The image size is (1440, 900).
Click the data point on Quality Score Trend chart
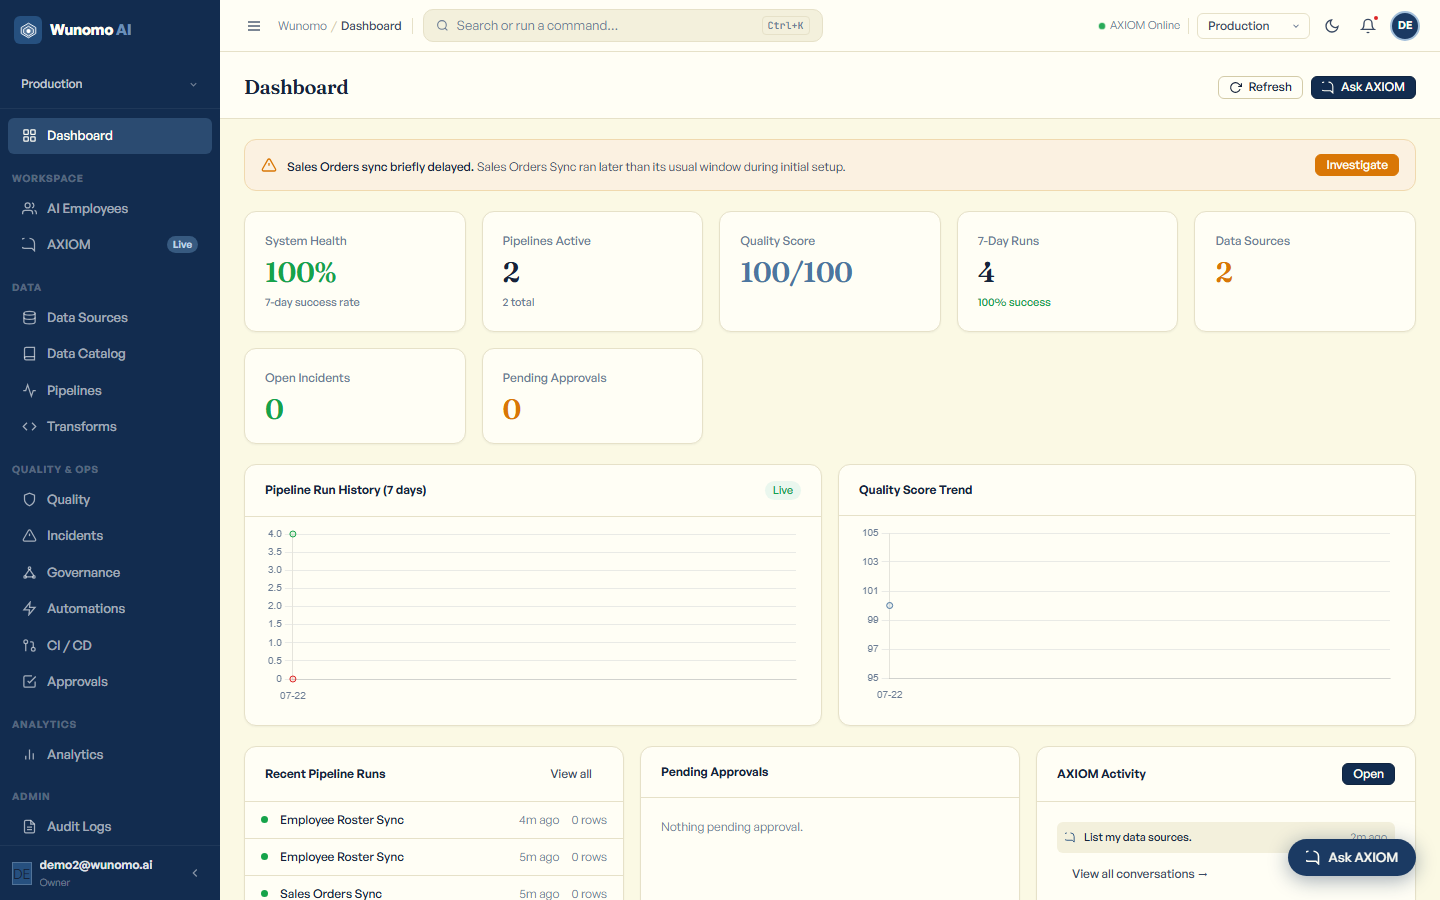tap(889, 606)
